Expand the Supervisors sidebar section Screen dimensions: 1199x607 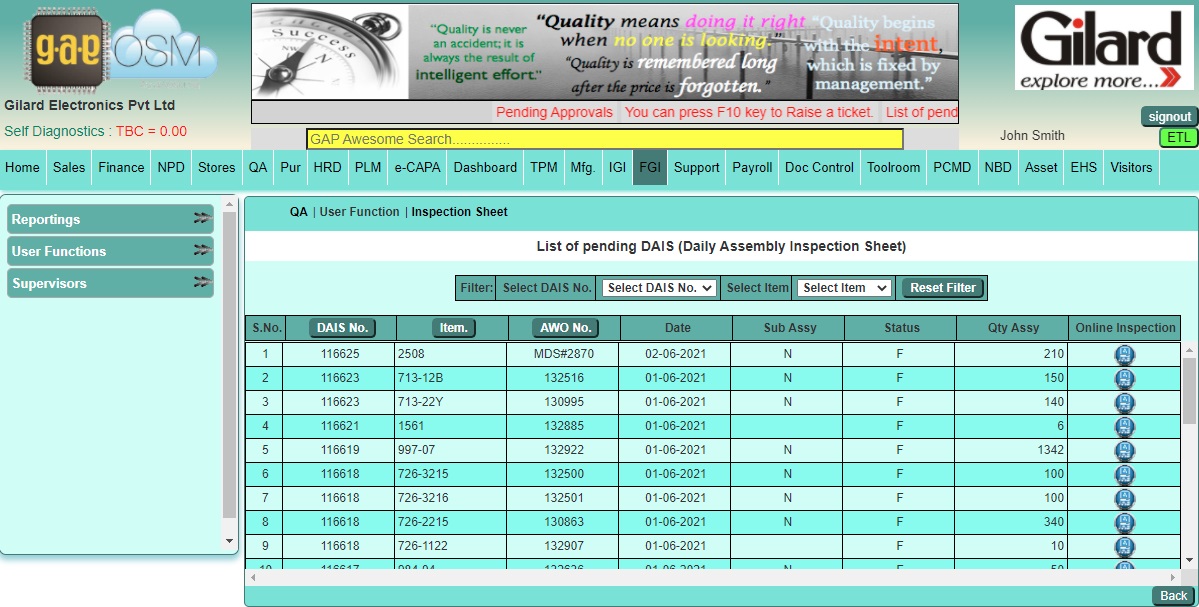pos(110,284)
